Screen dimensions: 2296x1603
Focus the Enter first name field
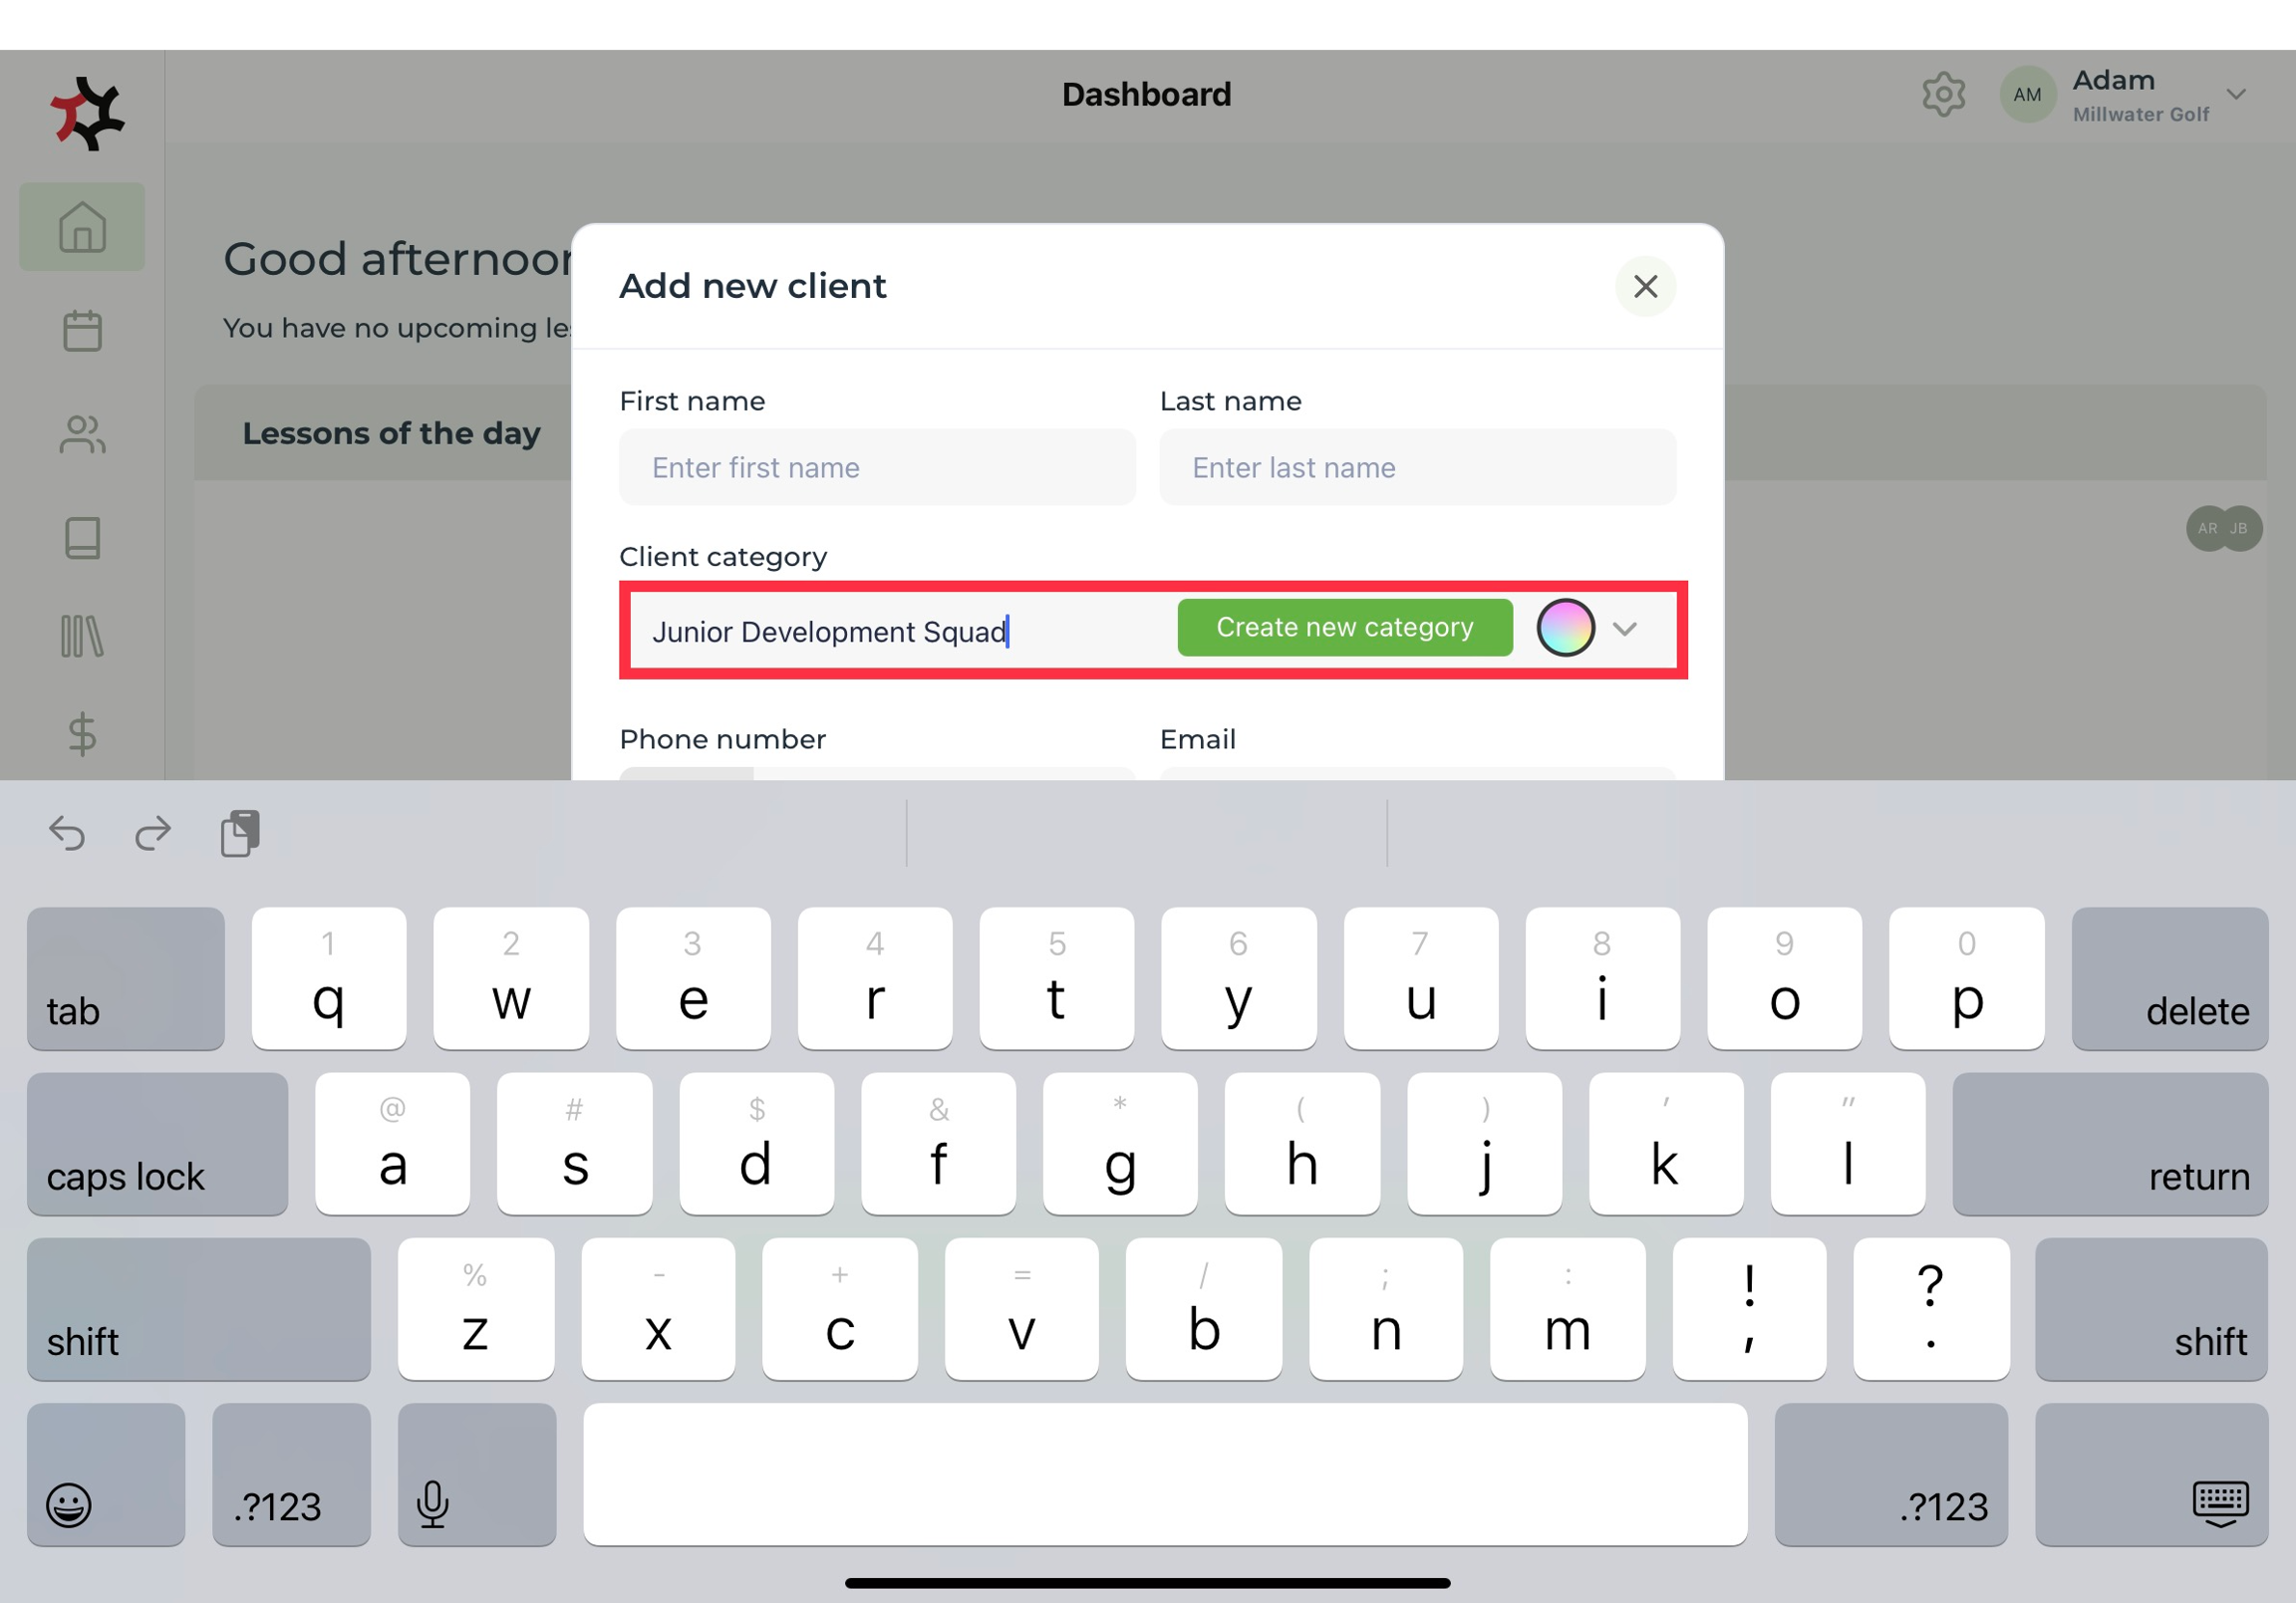point(877,467)
